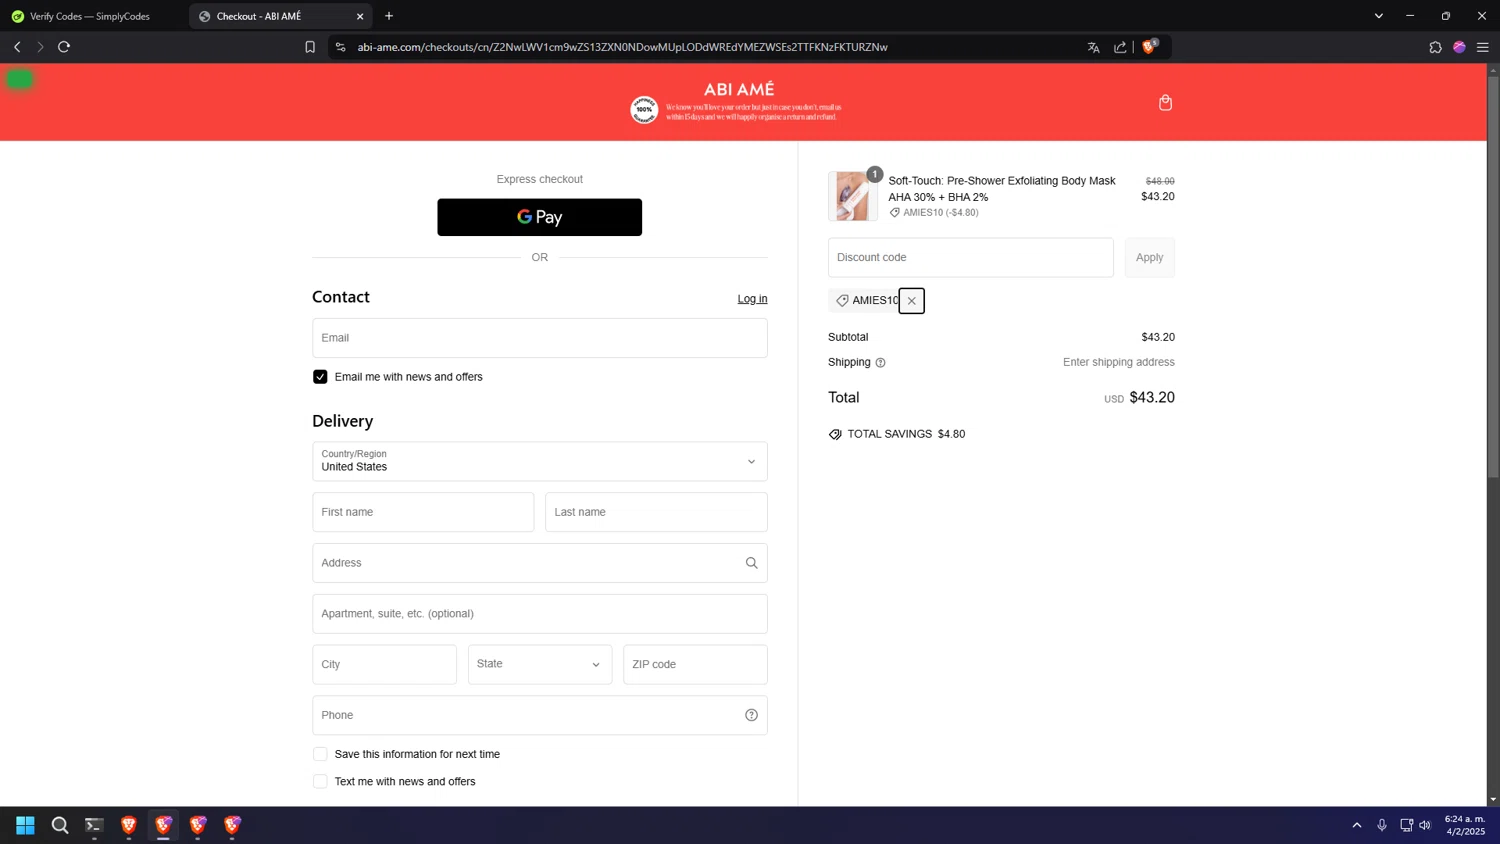Click the Last name field
The height and width of the screenshot is (844, 1500).
tap(656, 512)
